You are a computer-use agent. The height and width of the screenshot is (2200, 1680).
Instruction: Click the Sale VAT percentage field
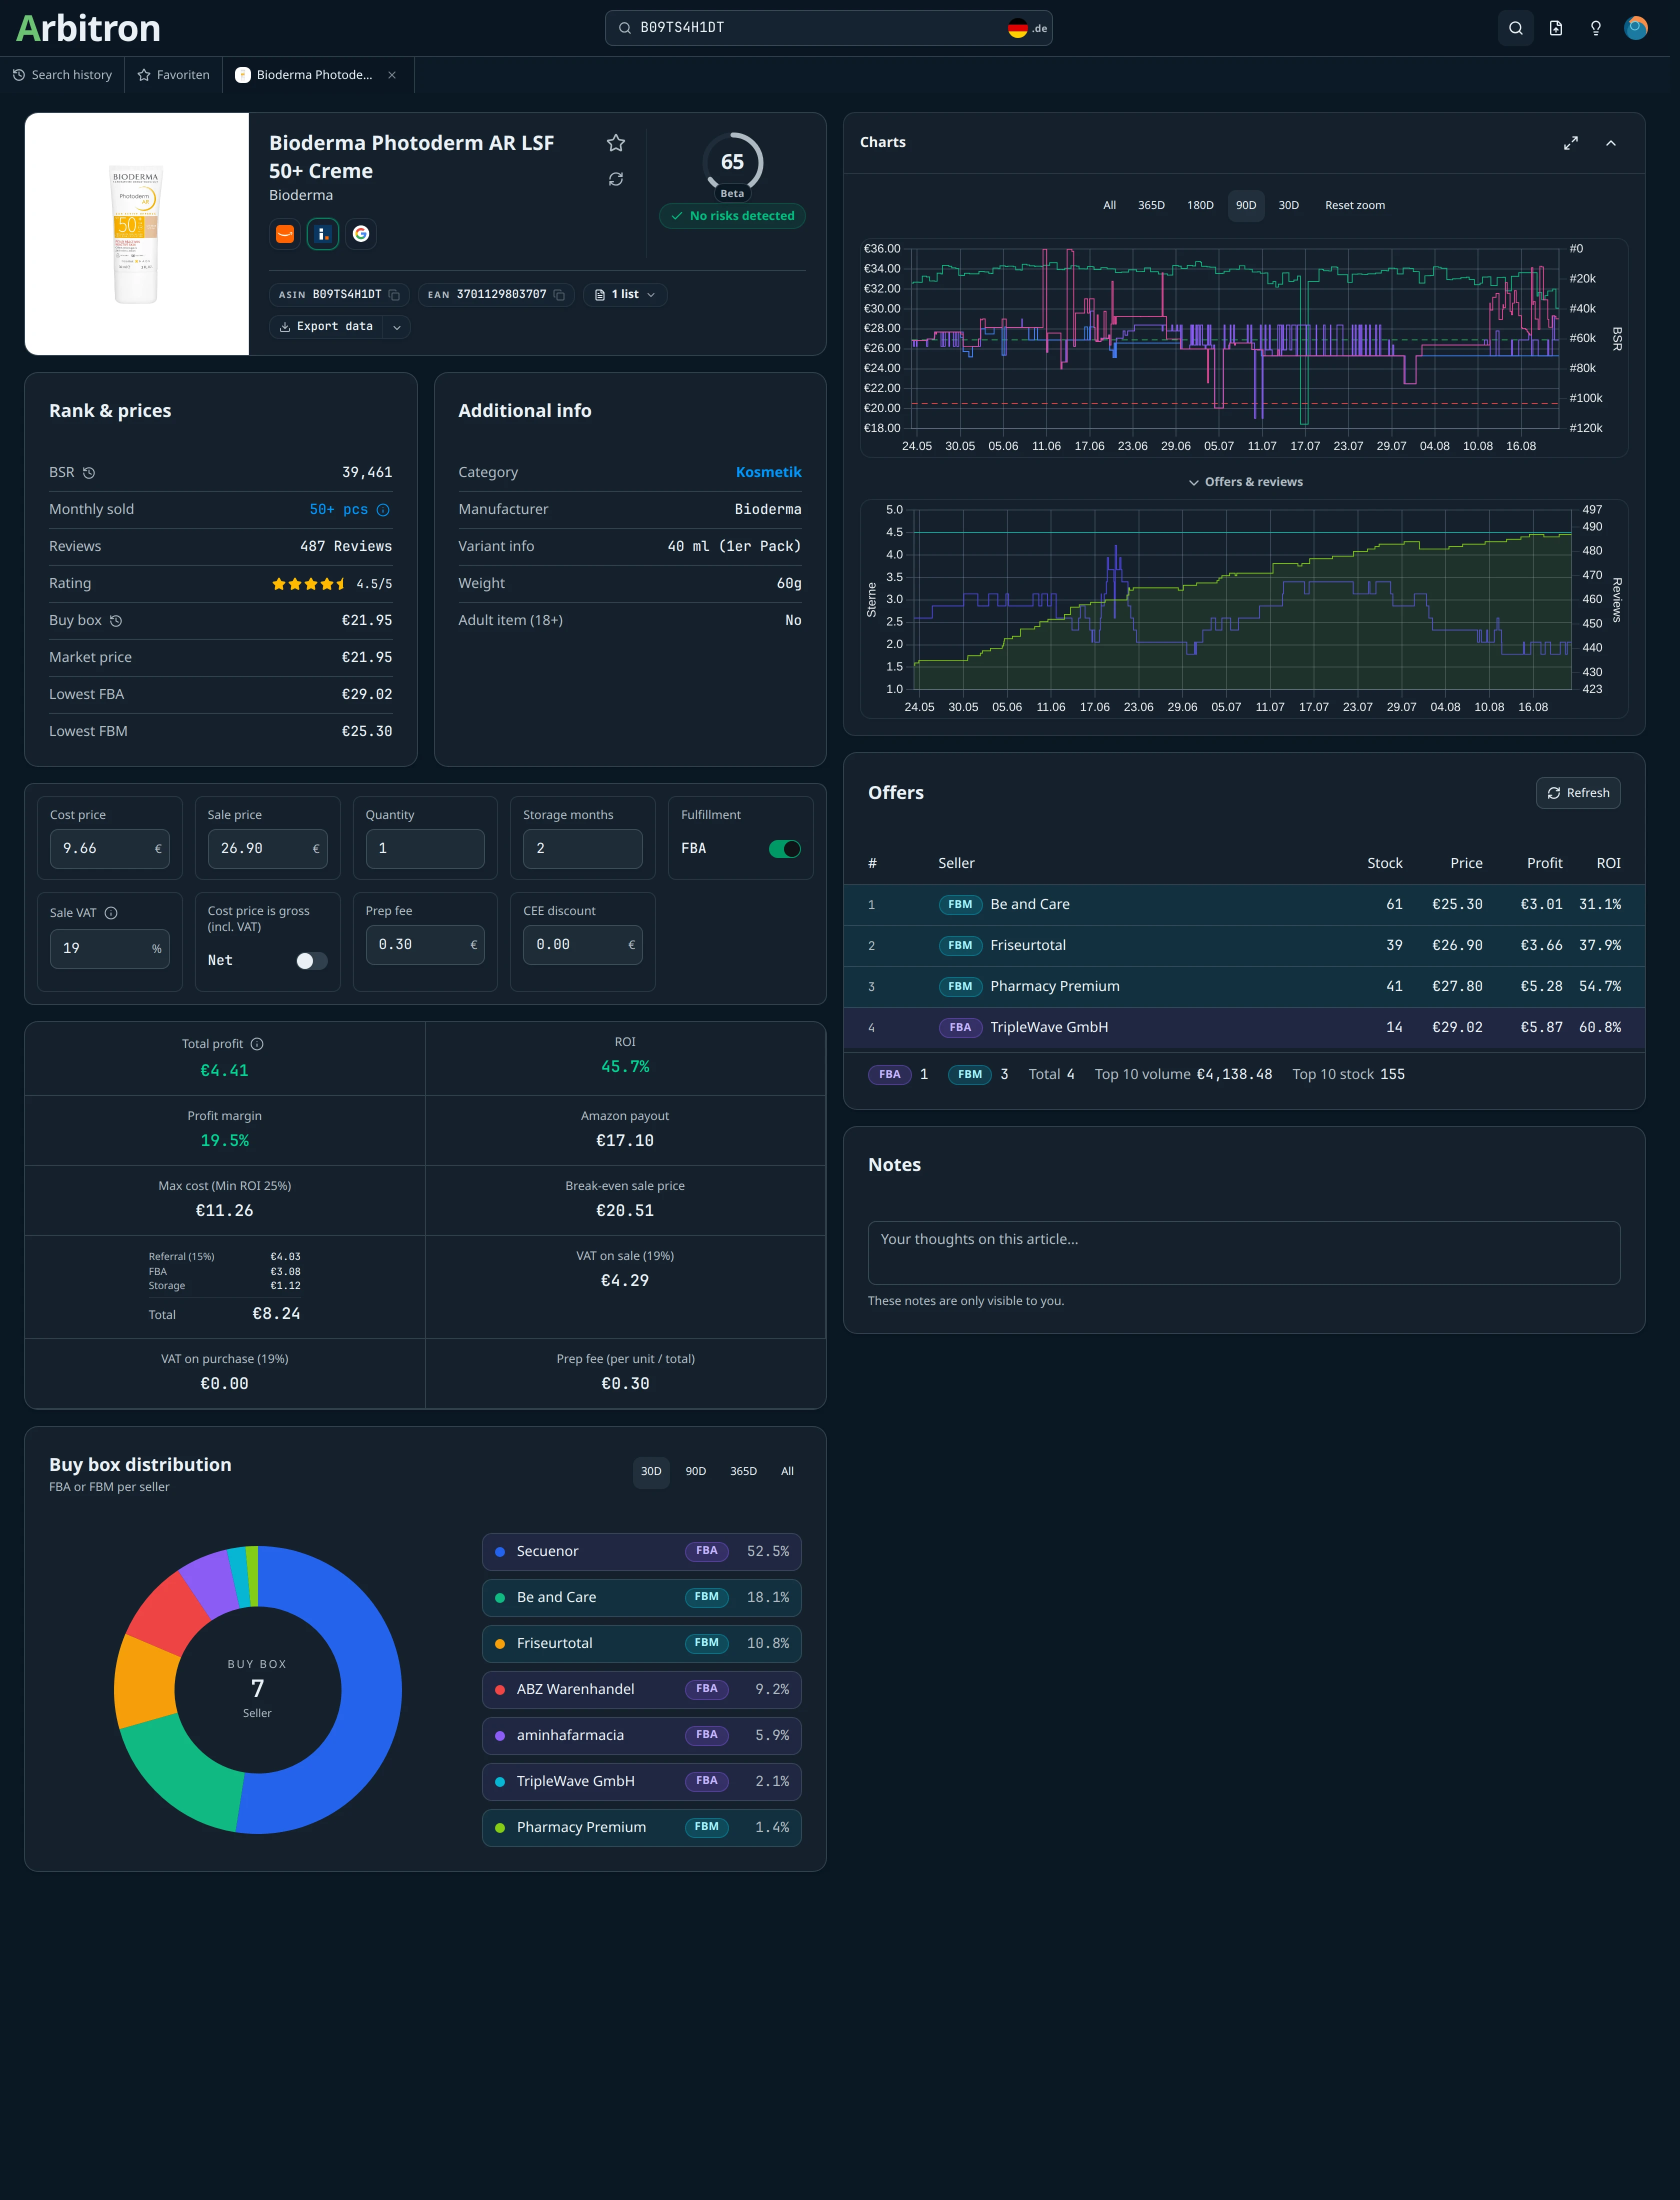tap(110, 949)
